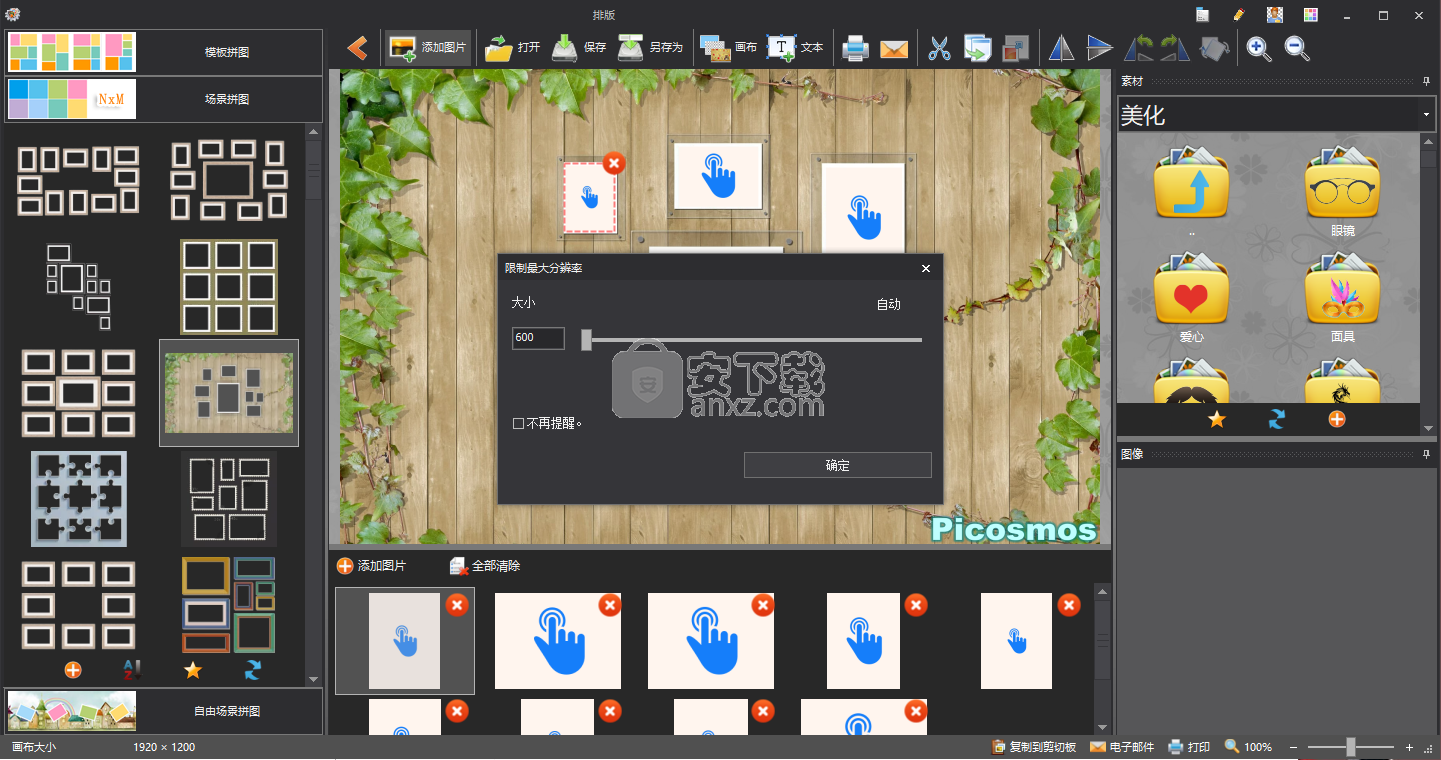Rotate left with the green arrow icon
The height and width of the screenshot is (760, 1441).
coord(1138,48)
